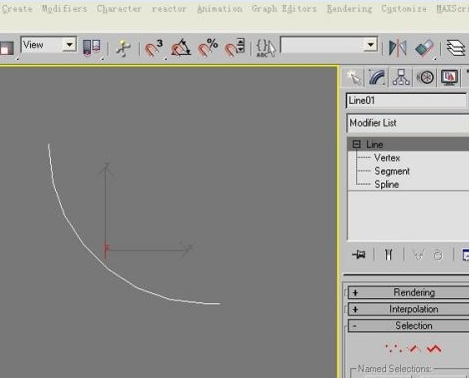The width and height of the screenshot is (469, 378).
Task: Switch to the Hierarchy panel tab
Action: click(x=401, y=78)
